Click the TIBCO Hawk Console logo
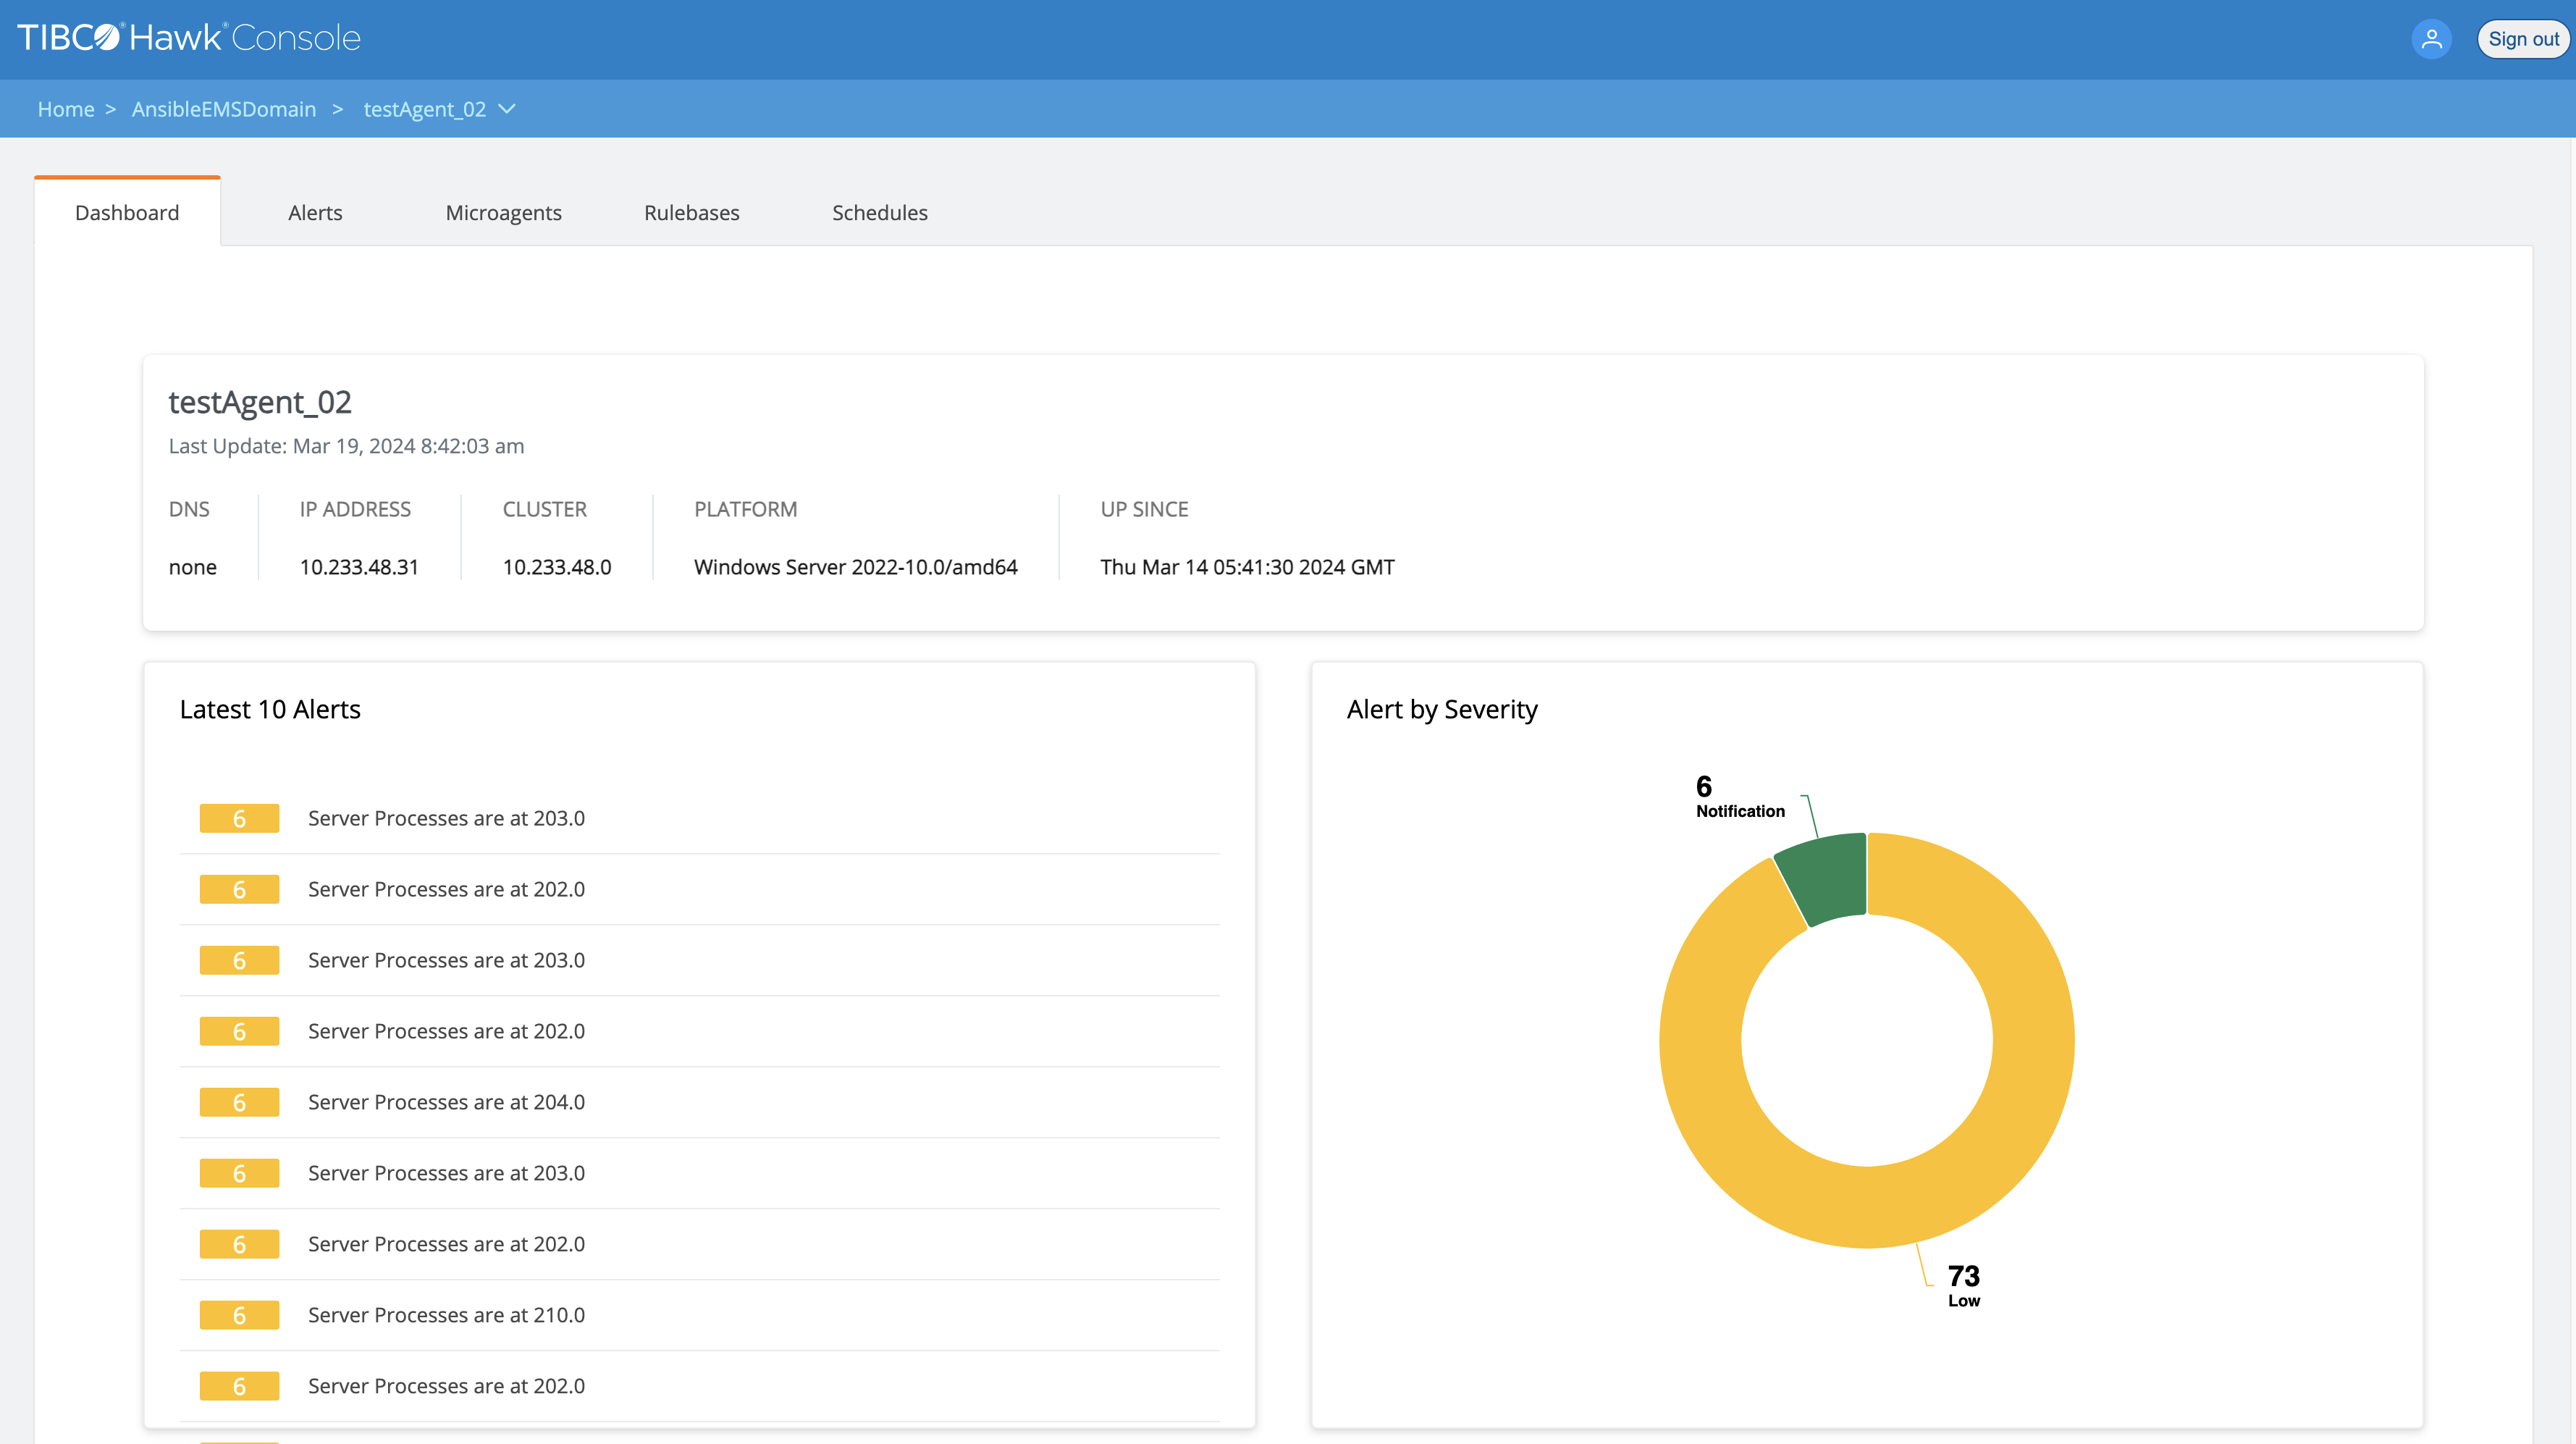The image size is (2576, 1444). coord(189,38)
